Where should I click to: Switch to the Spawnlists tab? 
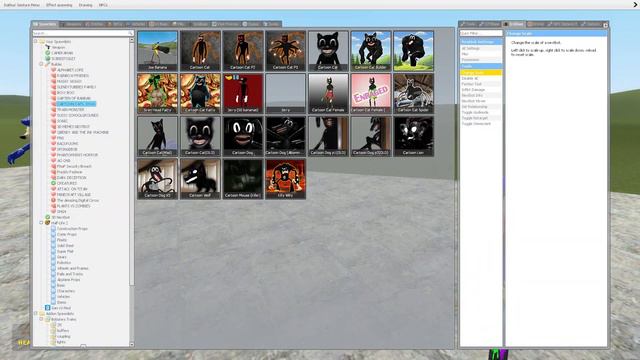point(45,24)
